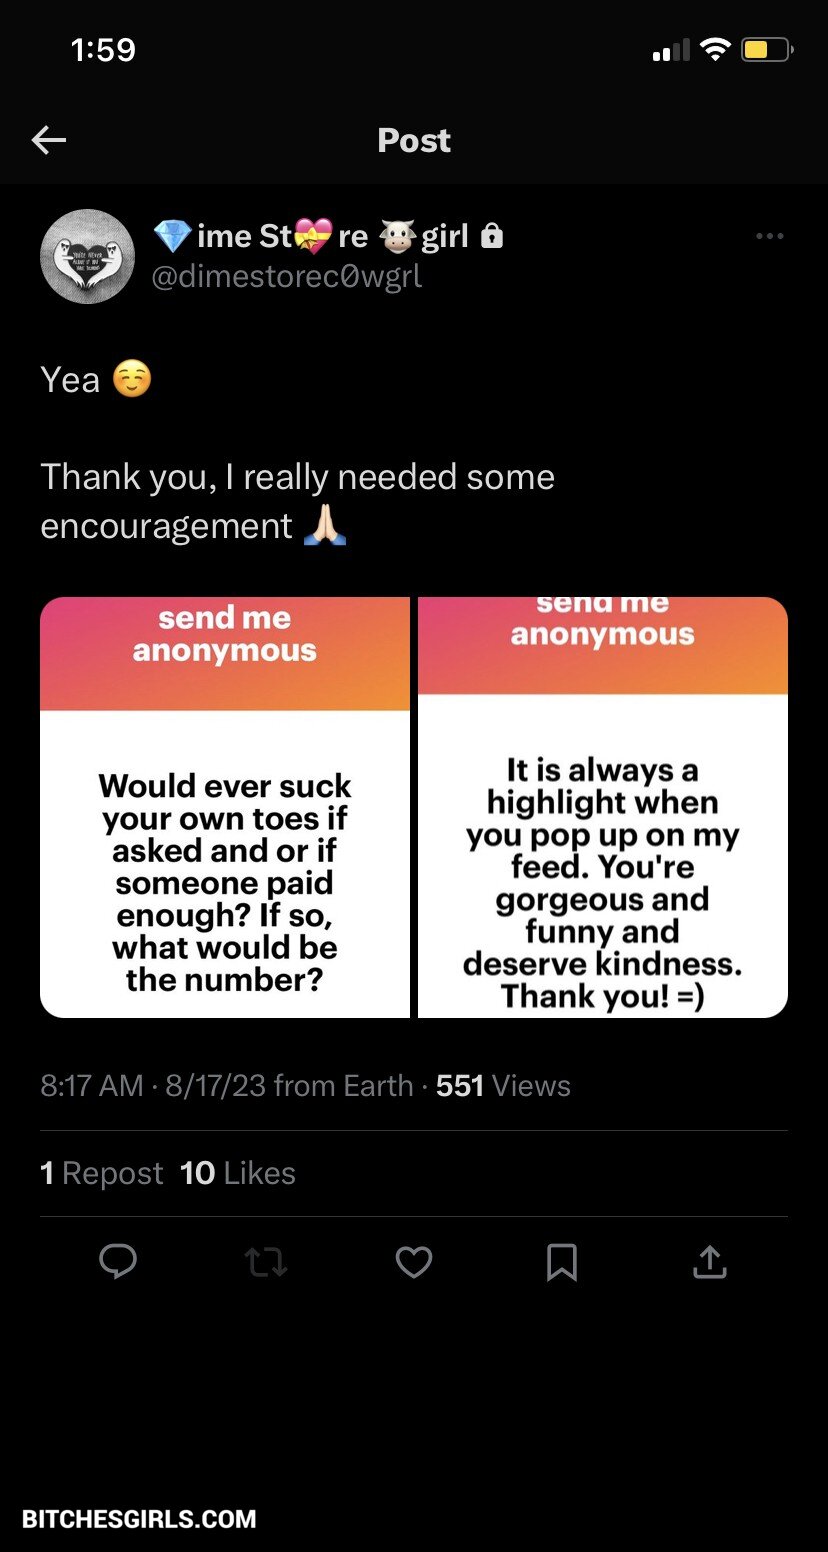The width and height of the screenshot is (828, 1552).
Task: Tap the 1:59 clock in status bar
Action: coord(103,49)
